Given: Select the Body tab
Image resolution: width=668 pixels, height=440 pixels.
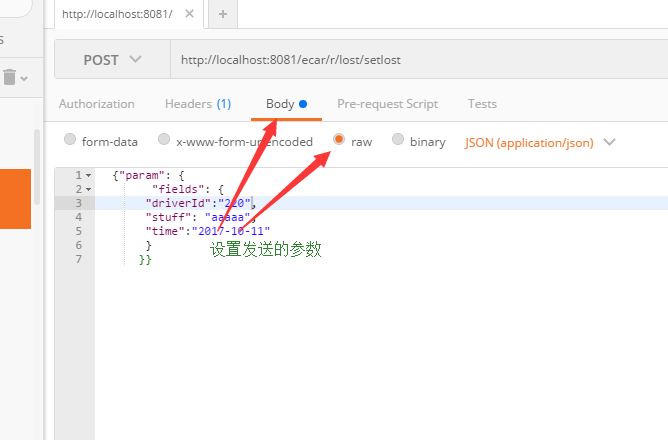Looking at the screenshot, I should (286, 104).
